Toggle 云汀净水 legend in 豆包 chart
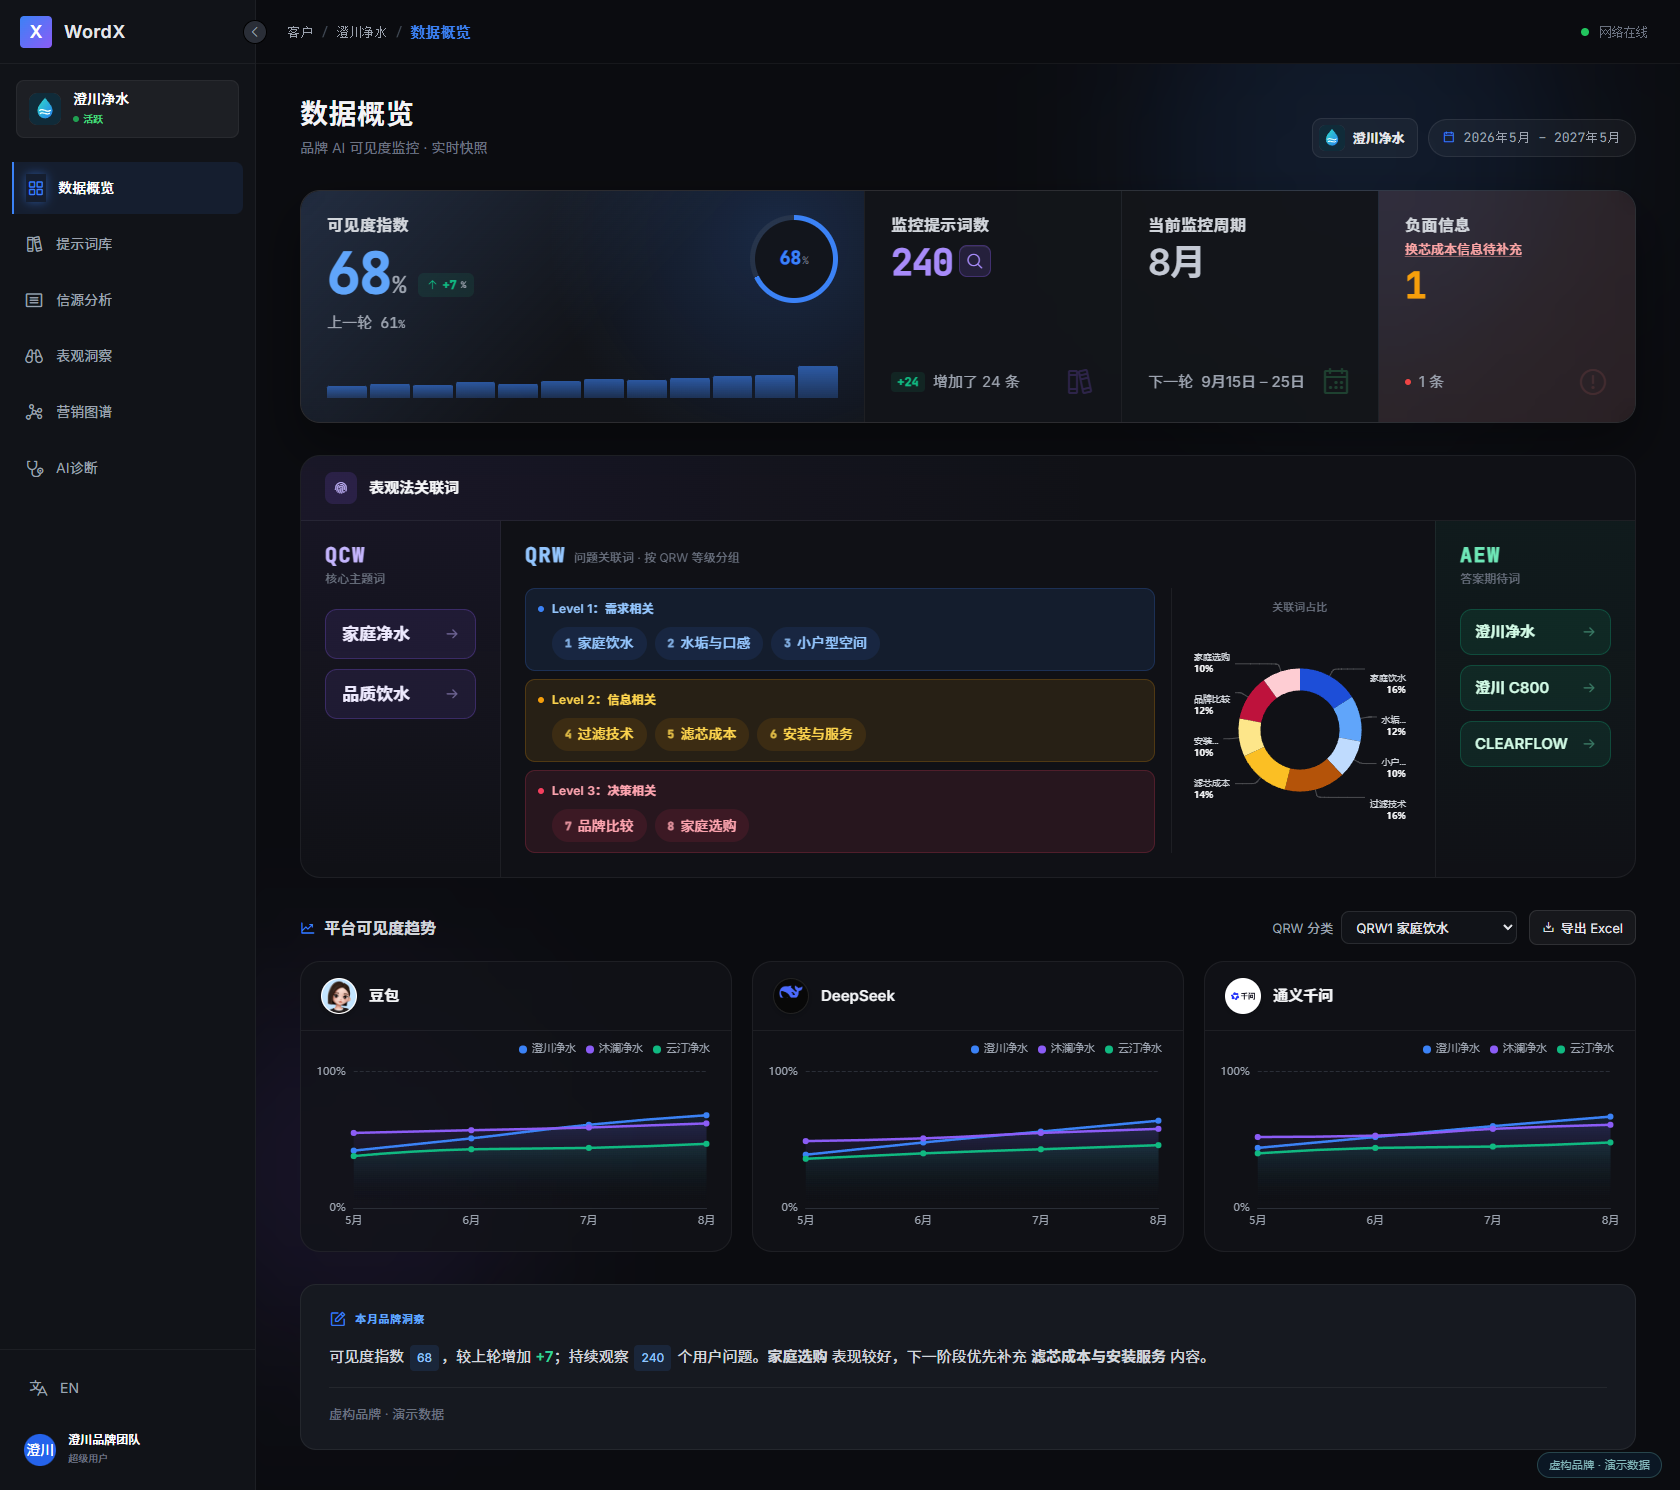The image size is (1680, 1490). [x=681, y=1049]
